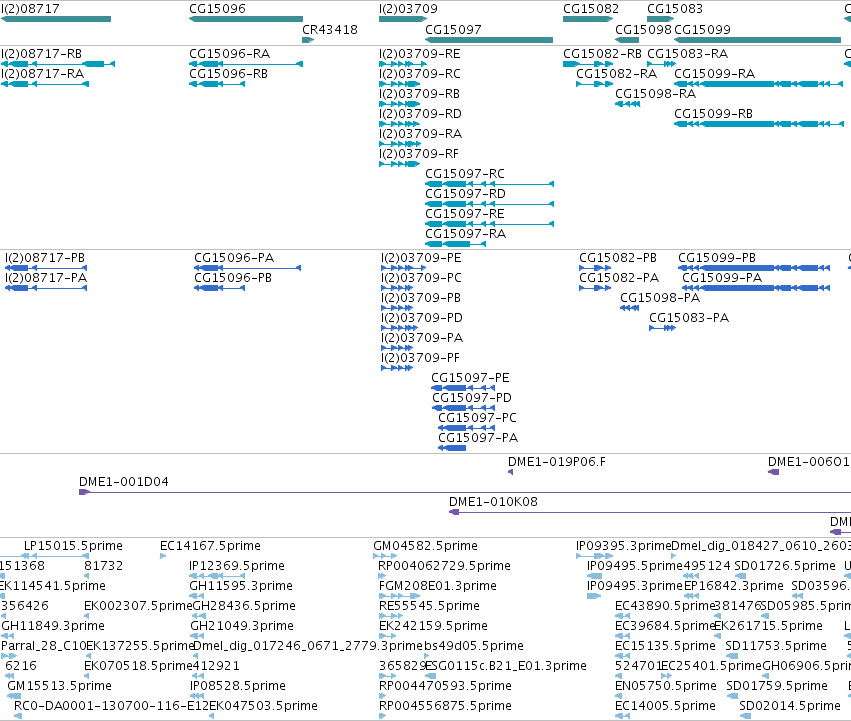Click EST RP004062729.5prime
Image resolution: width=851 pixels, height=721 pixels.
tap(382, 576)
